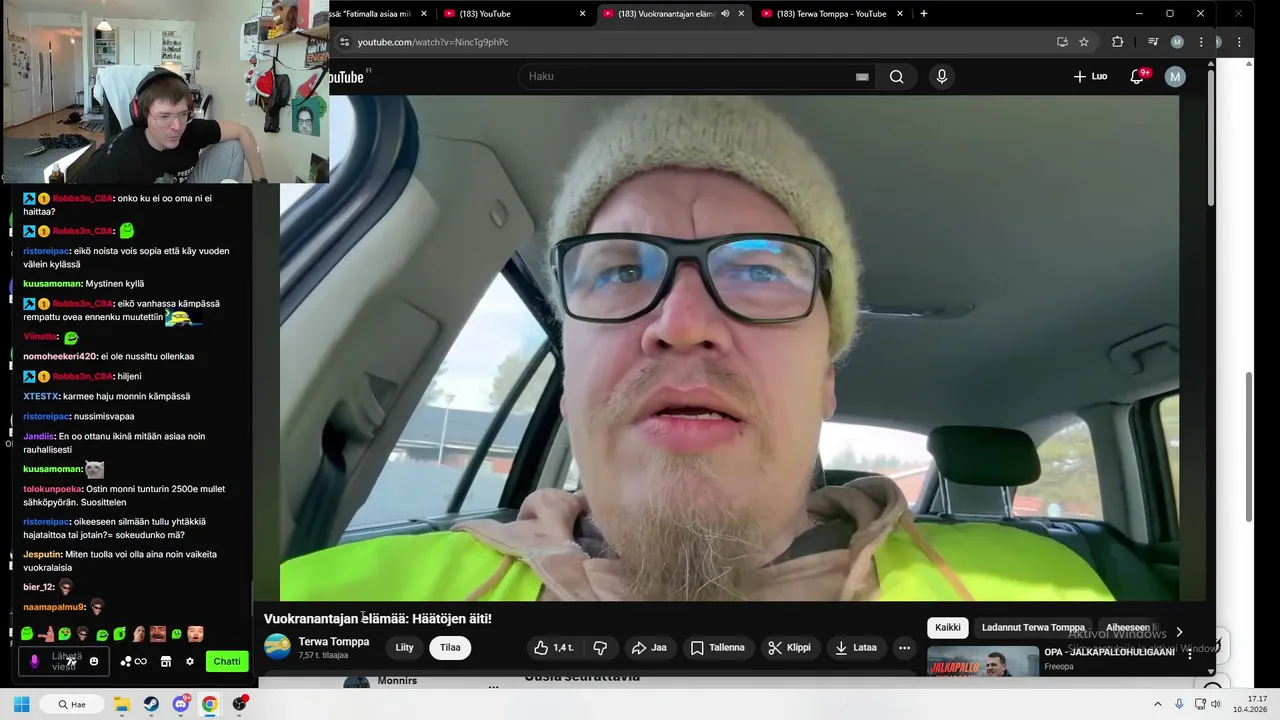Viewport: 1280px width, 720px height.
Task: Open Steam from taskbar
Action: pos(151,704)
